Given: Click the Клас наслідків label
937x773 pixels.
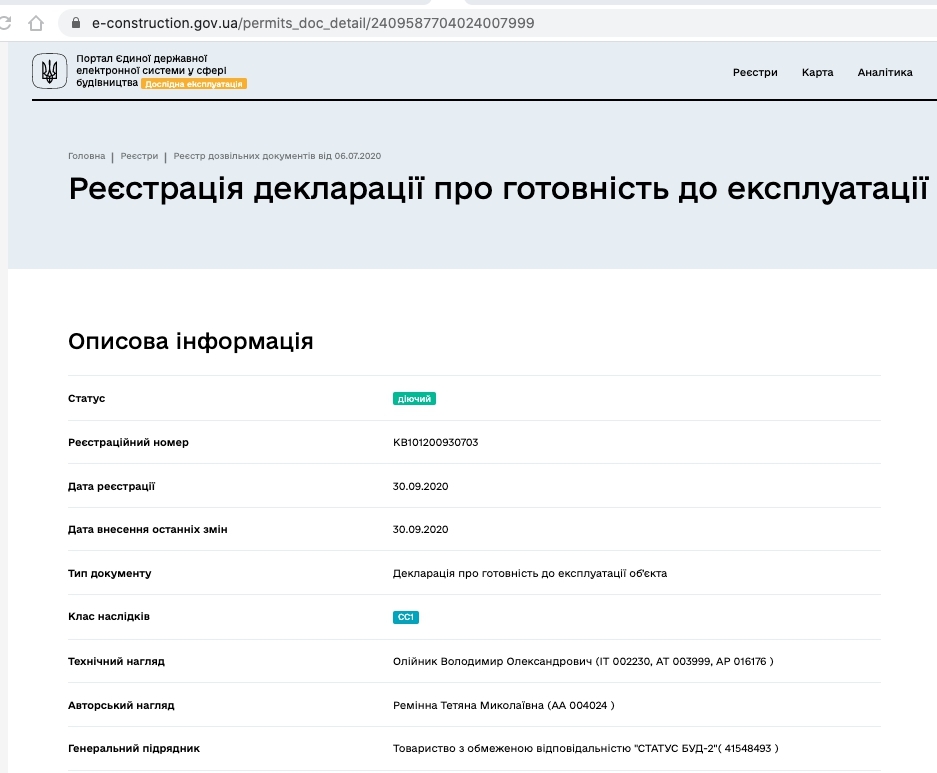Looking at the screenshot, I should tap(109, 616).
